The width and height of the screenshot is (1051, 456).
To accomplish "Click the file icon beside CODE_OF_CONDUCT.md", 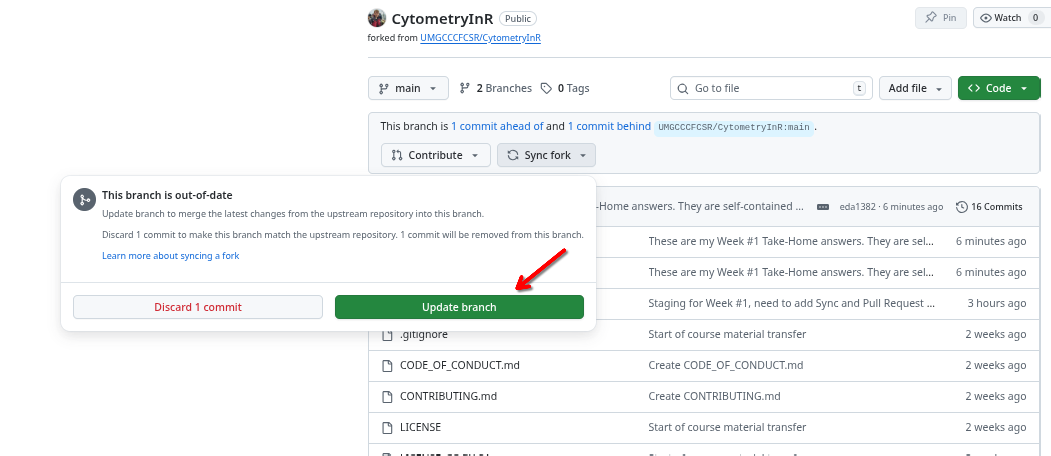I will click(388, 365).
